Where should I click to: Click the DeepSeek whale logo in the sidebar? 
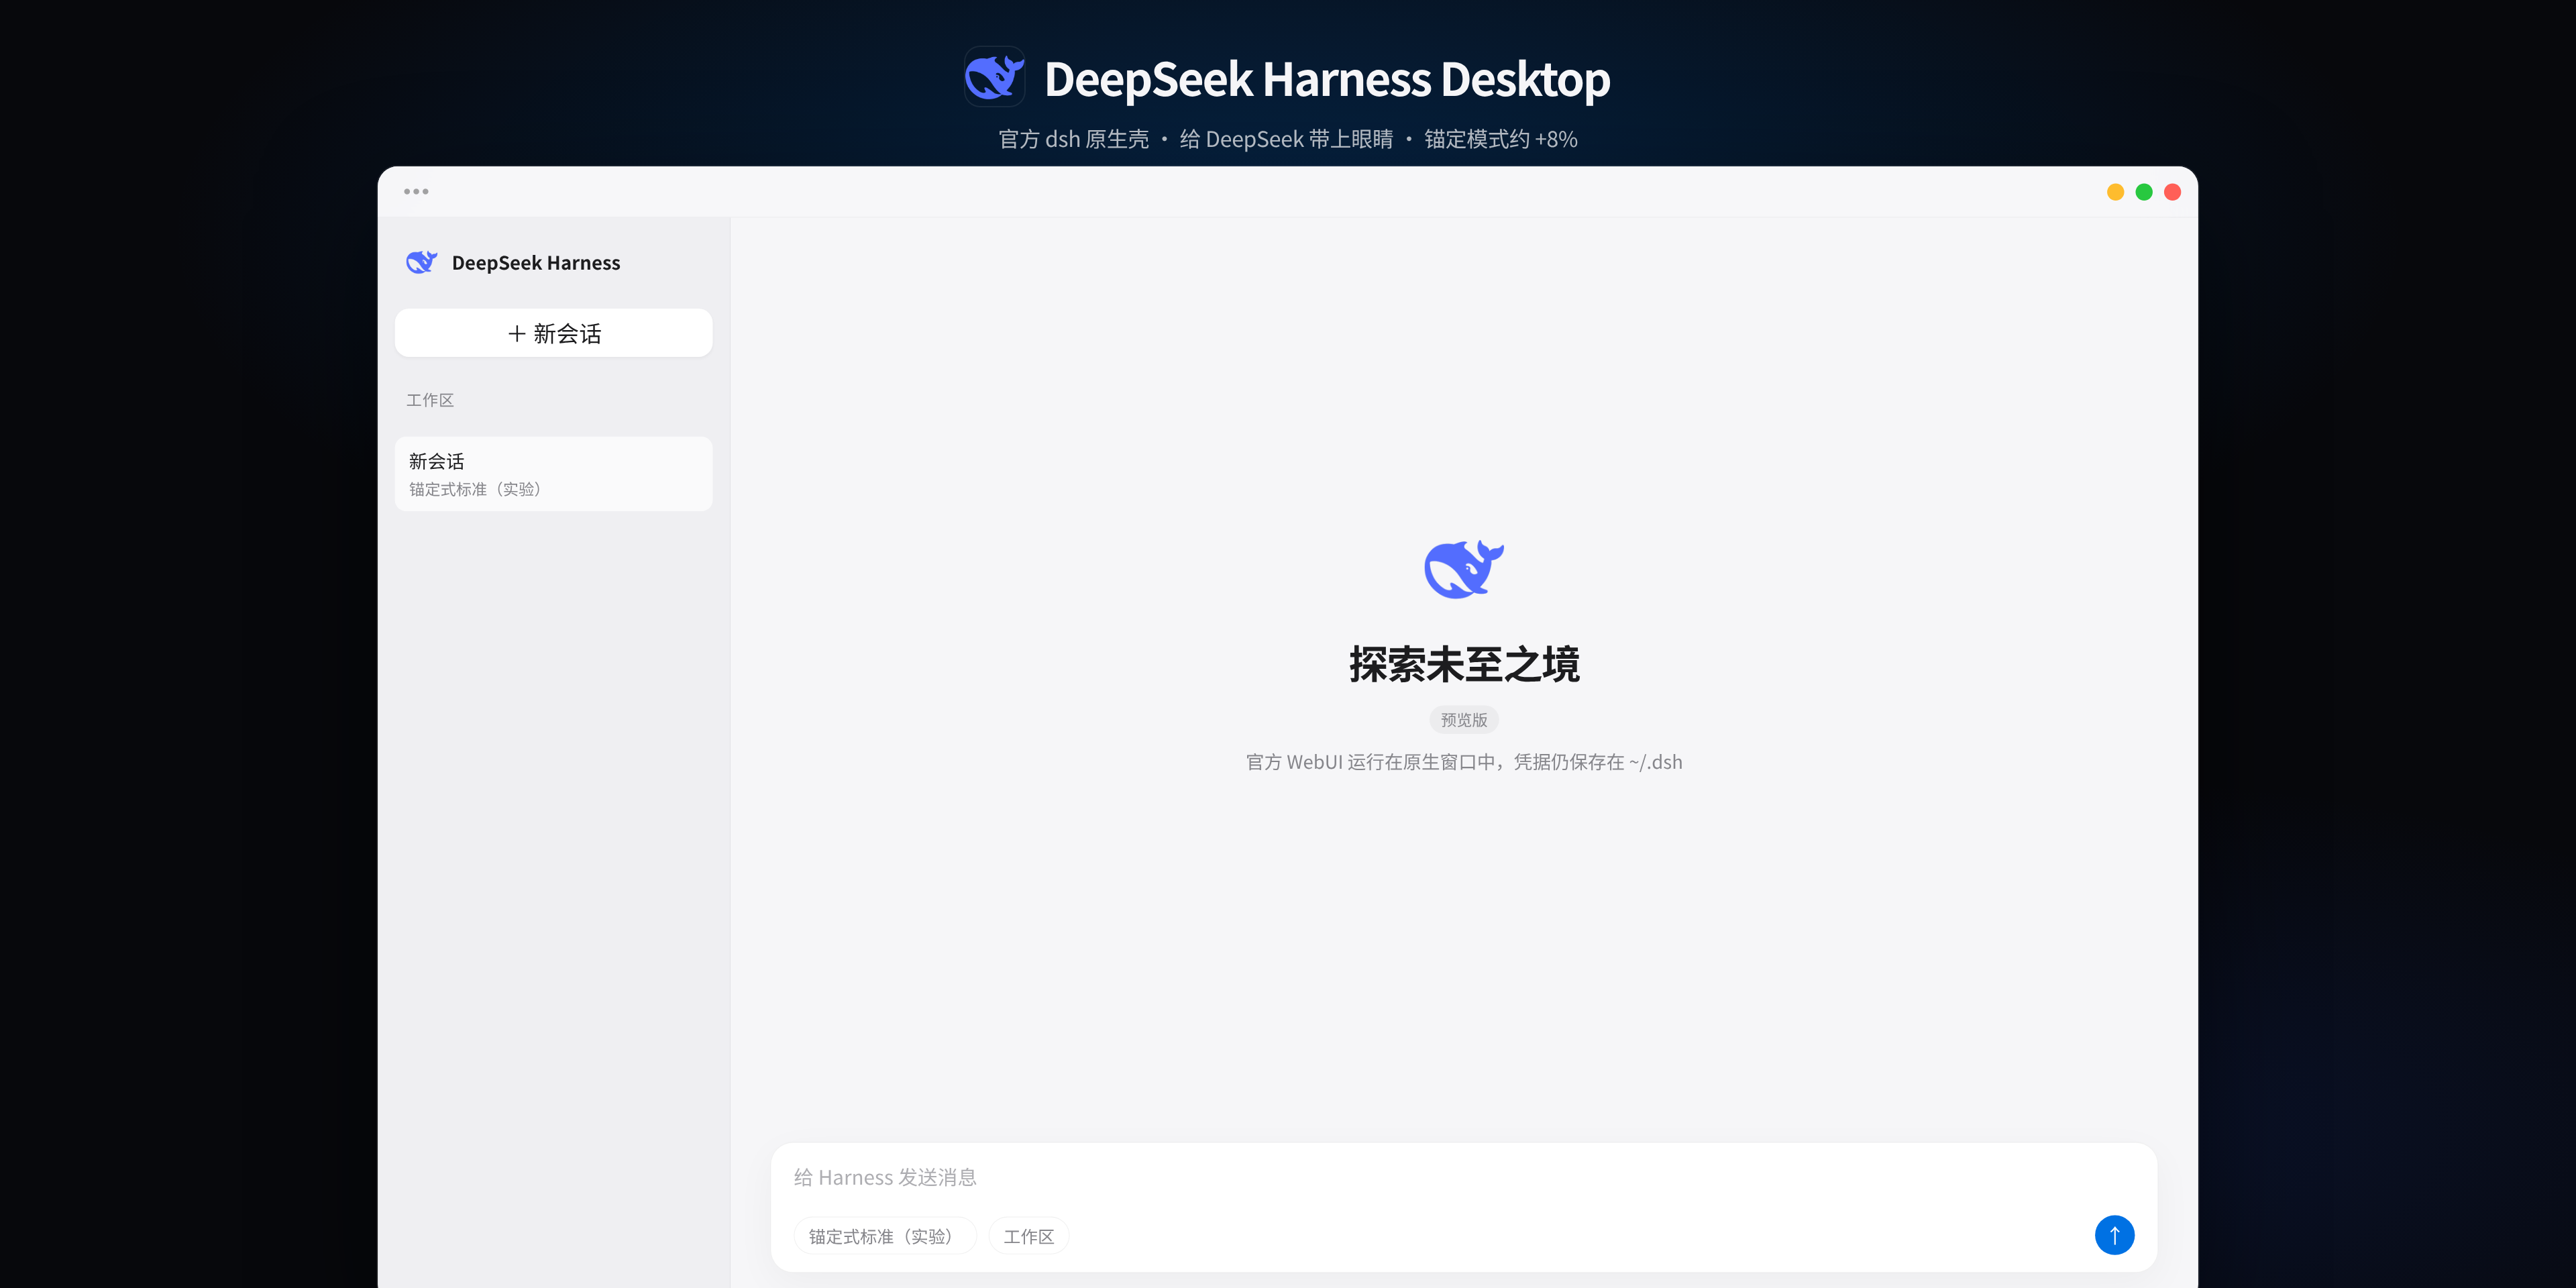click(x=421, y=262)
